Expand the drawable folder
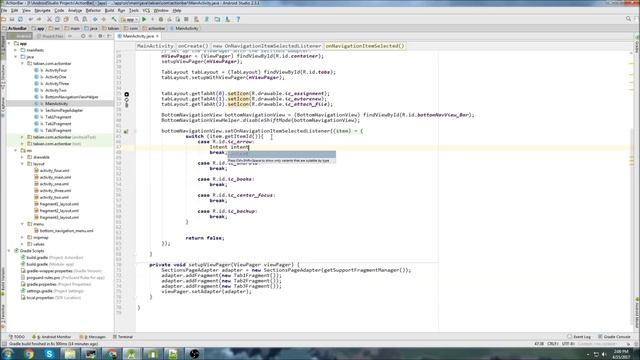This screenshot has width=640, height=360. (22, 157)
